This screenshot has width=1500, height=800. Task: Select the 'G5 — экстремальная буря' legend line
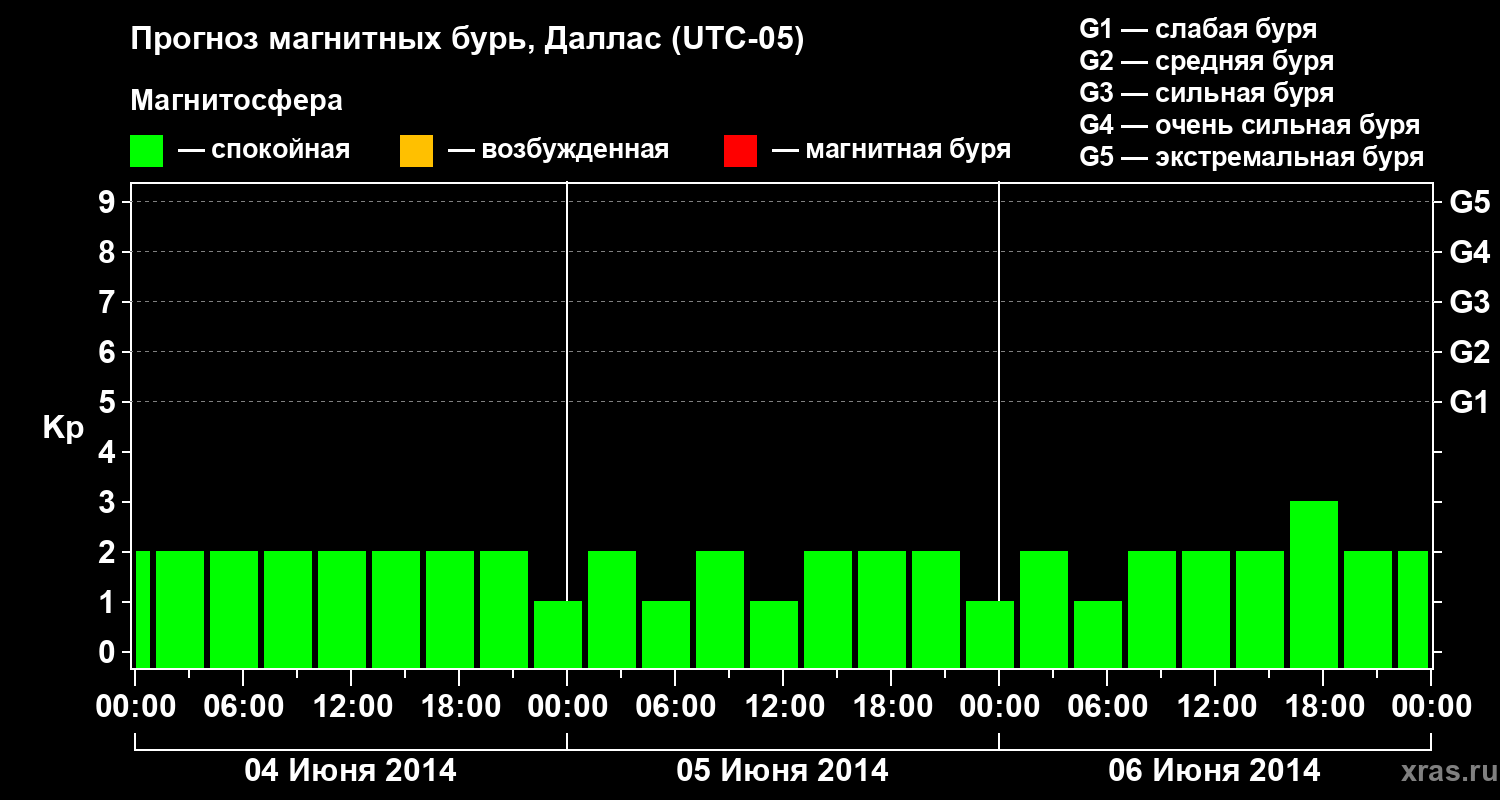click(1252, 157)
